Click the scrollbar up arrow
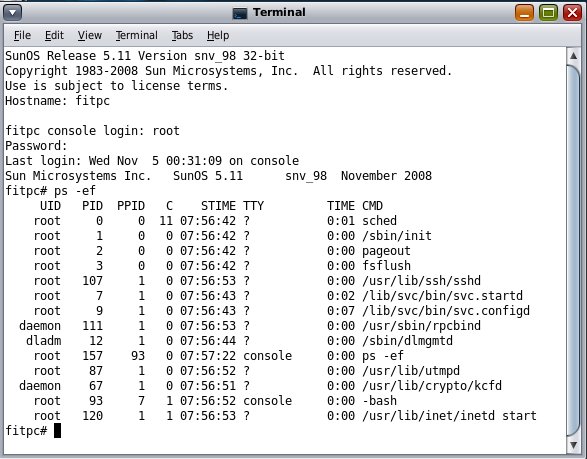Screen dimensions: 587x459 tap(574, 56)
